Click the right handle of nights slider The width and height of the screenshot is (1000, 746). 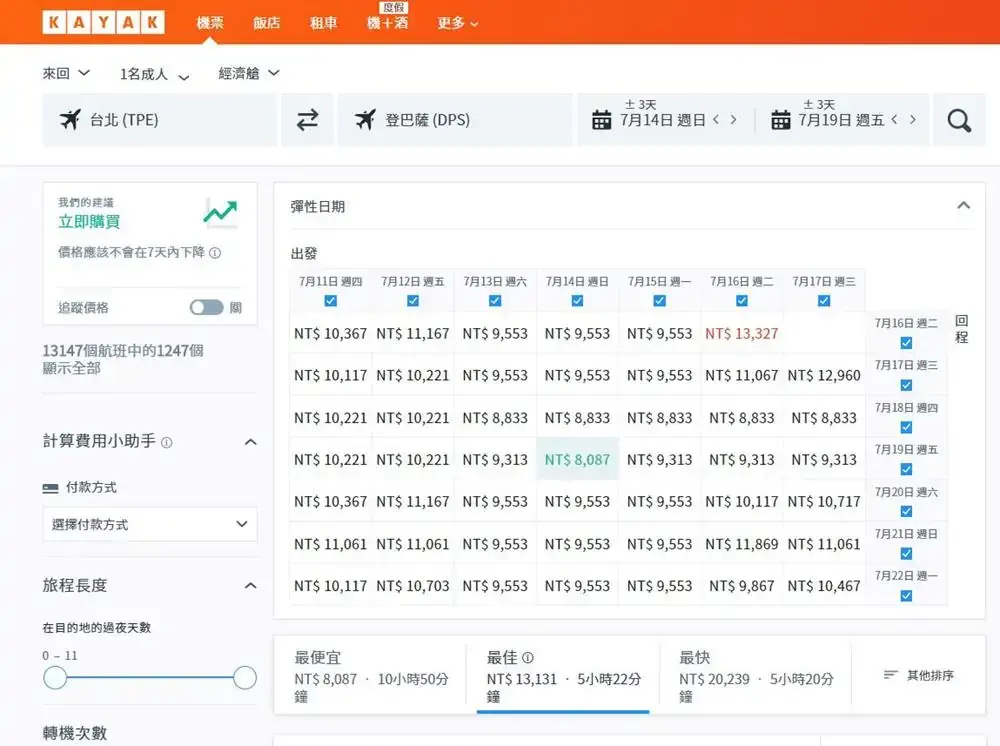[x=245, y=677]
